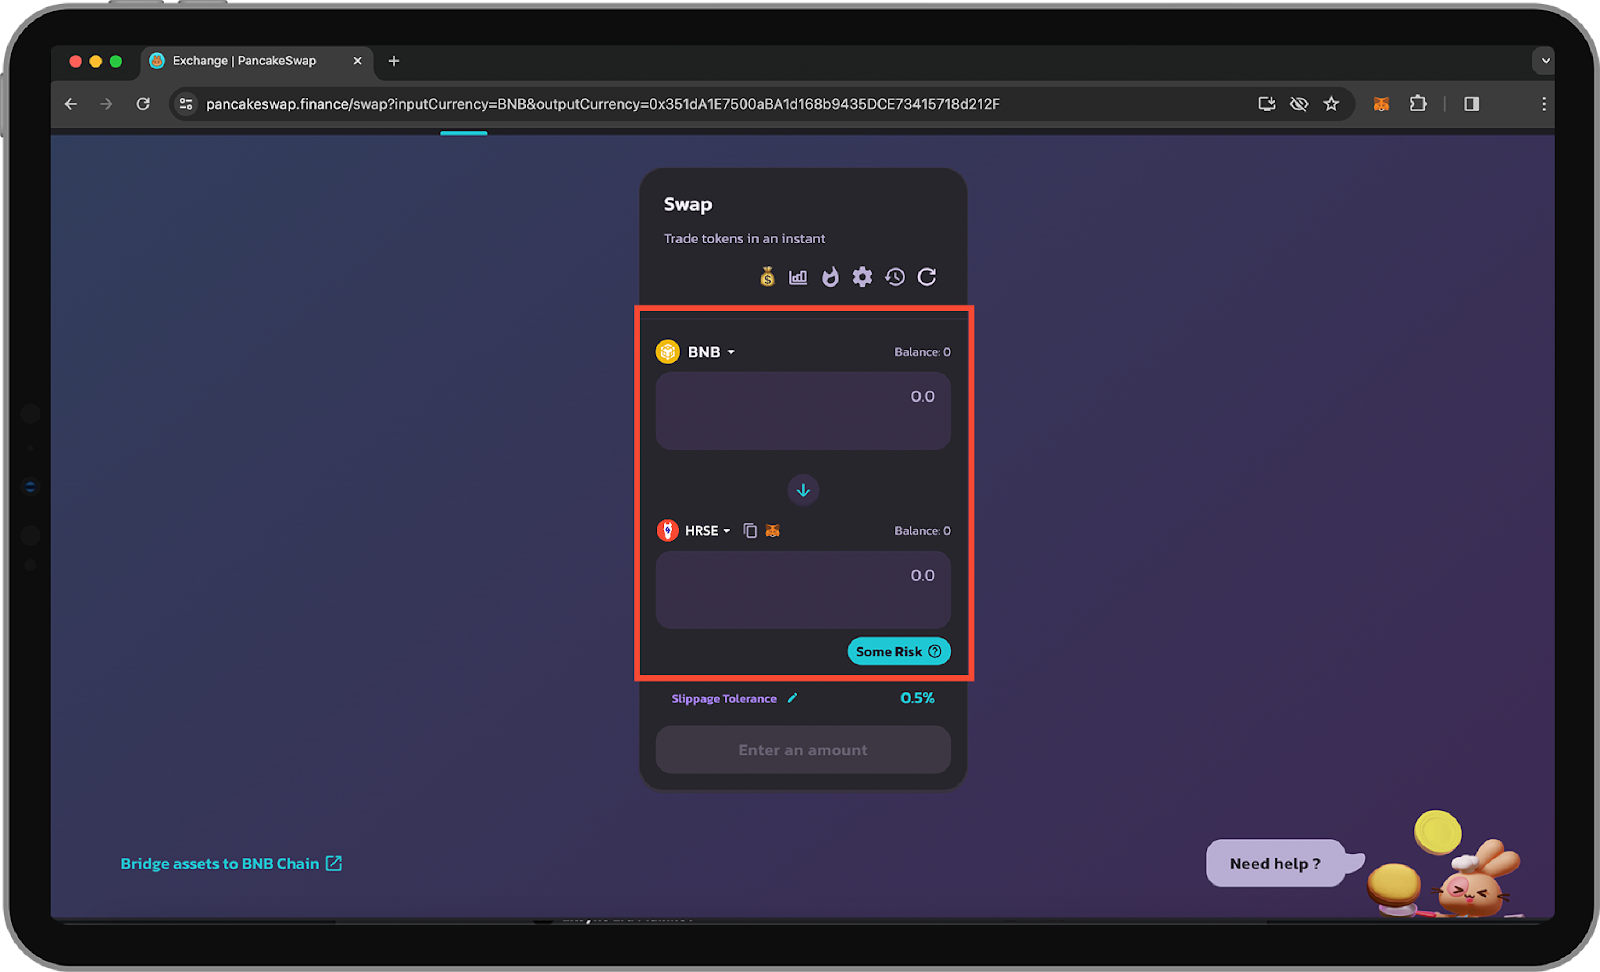
Task: Open the Chrome three-dot menu
Action: click(x=1543, y=104)
